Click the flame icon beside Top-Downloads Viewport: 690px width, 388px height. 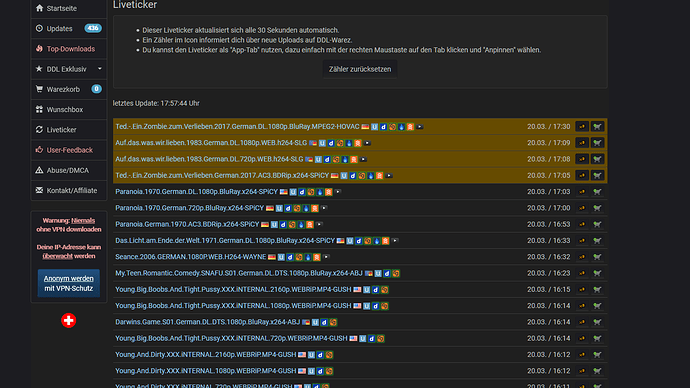[x=39, y=48]
